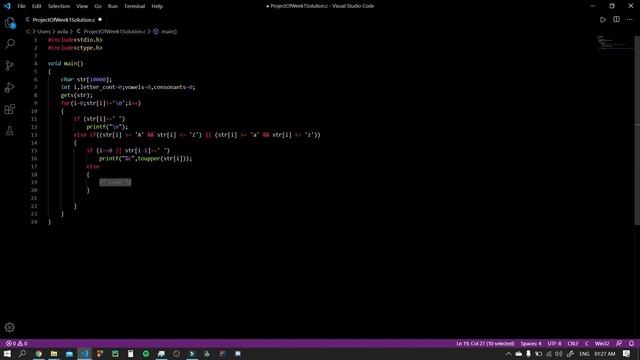Open the Run menu

click(113, 6)
